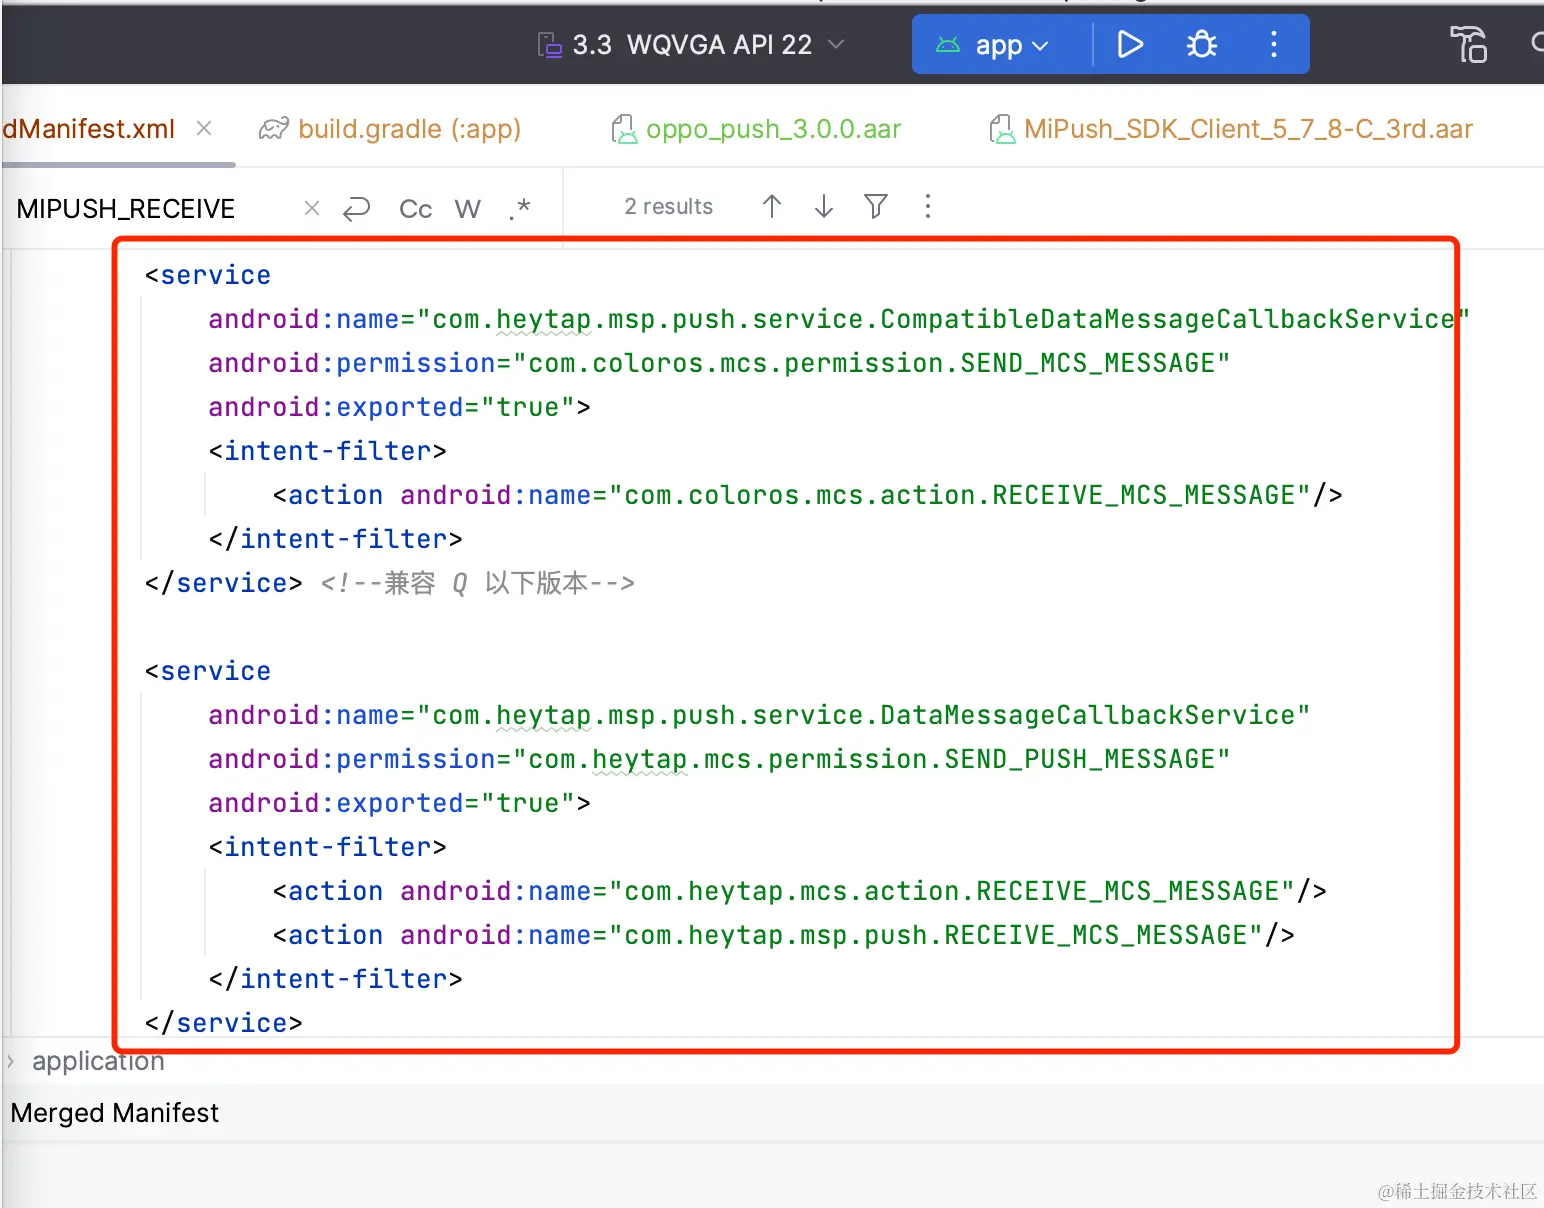Expand the application breadcrumb chevron
The height and width of the screenshot is (1208, 1544).
(x=11, y=1061)
